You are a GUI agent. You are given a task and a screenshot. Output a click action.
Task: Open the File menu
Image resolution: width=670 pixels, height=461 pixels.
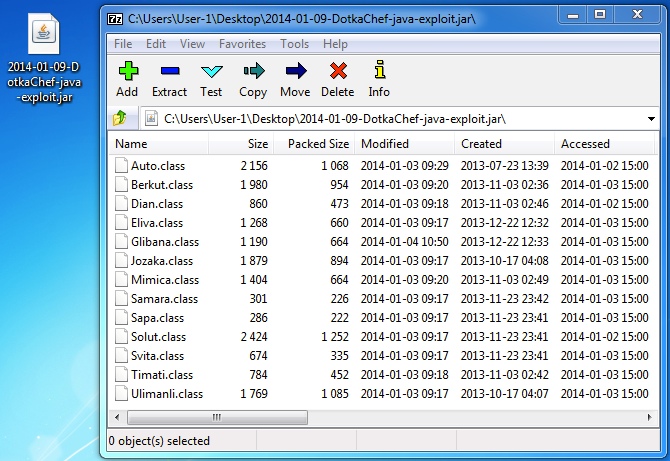click(x=123, y=44)
